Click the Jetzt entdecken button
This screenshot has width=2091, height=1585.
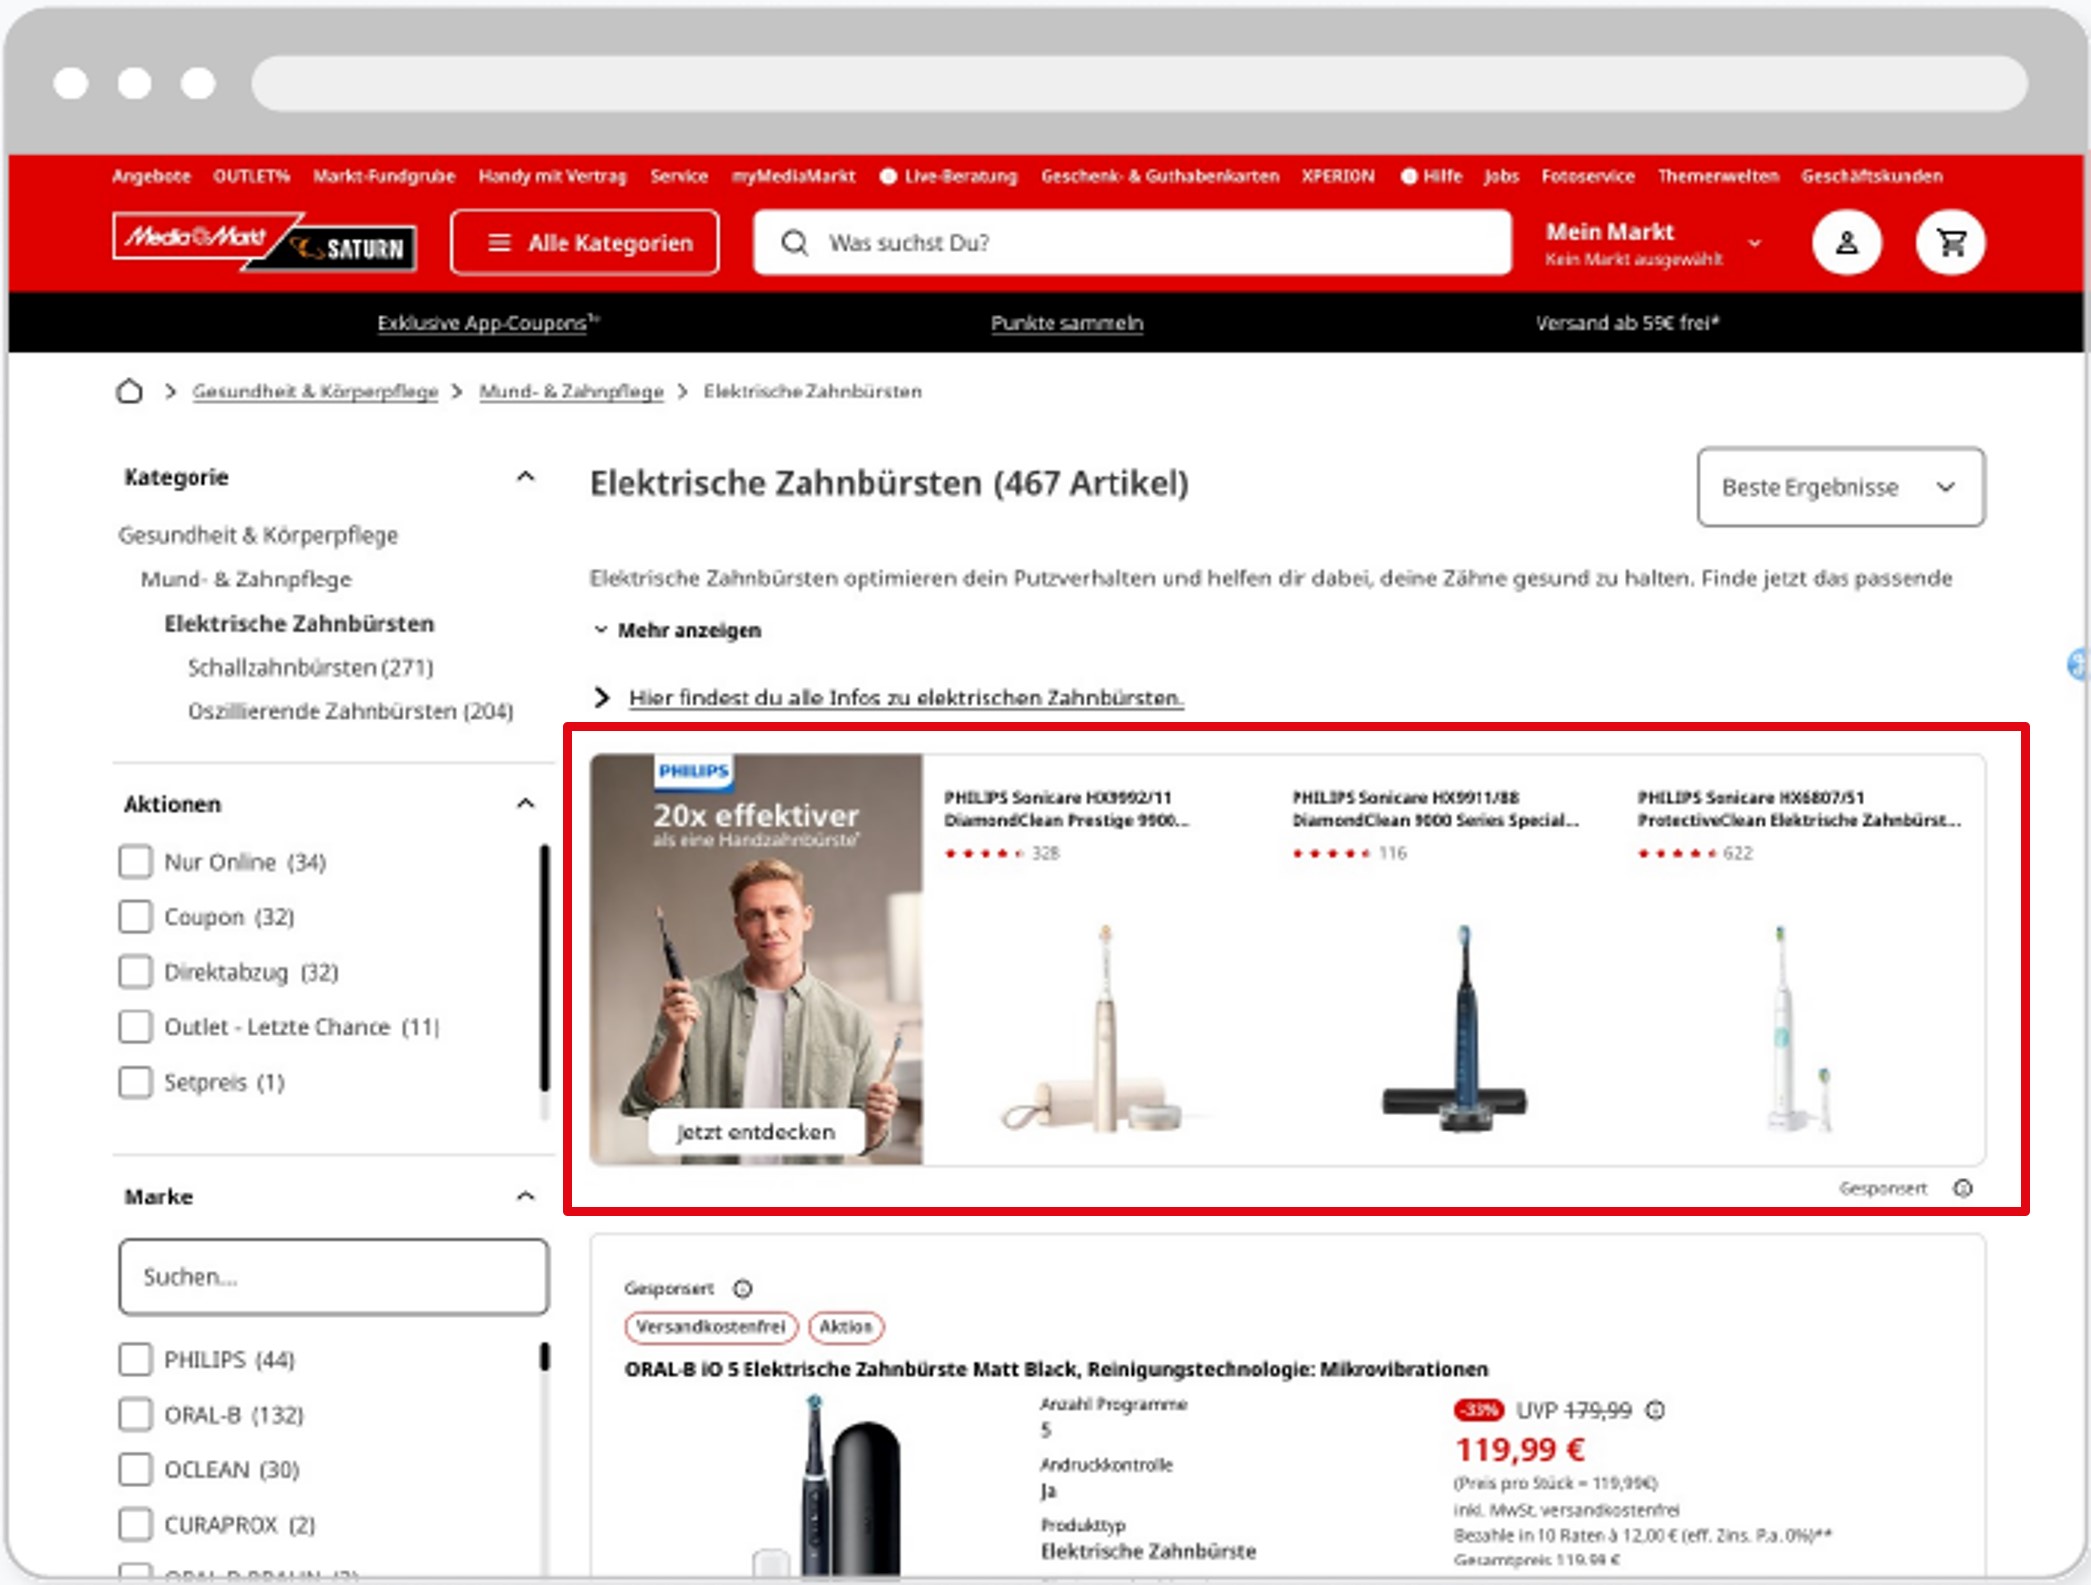[756, 1132]
